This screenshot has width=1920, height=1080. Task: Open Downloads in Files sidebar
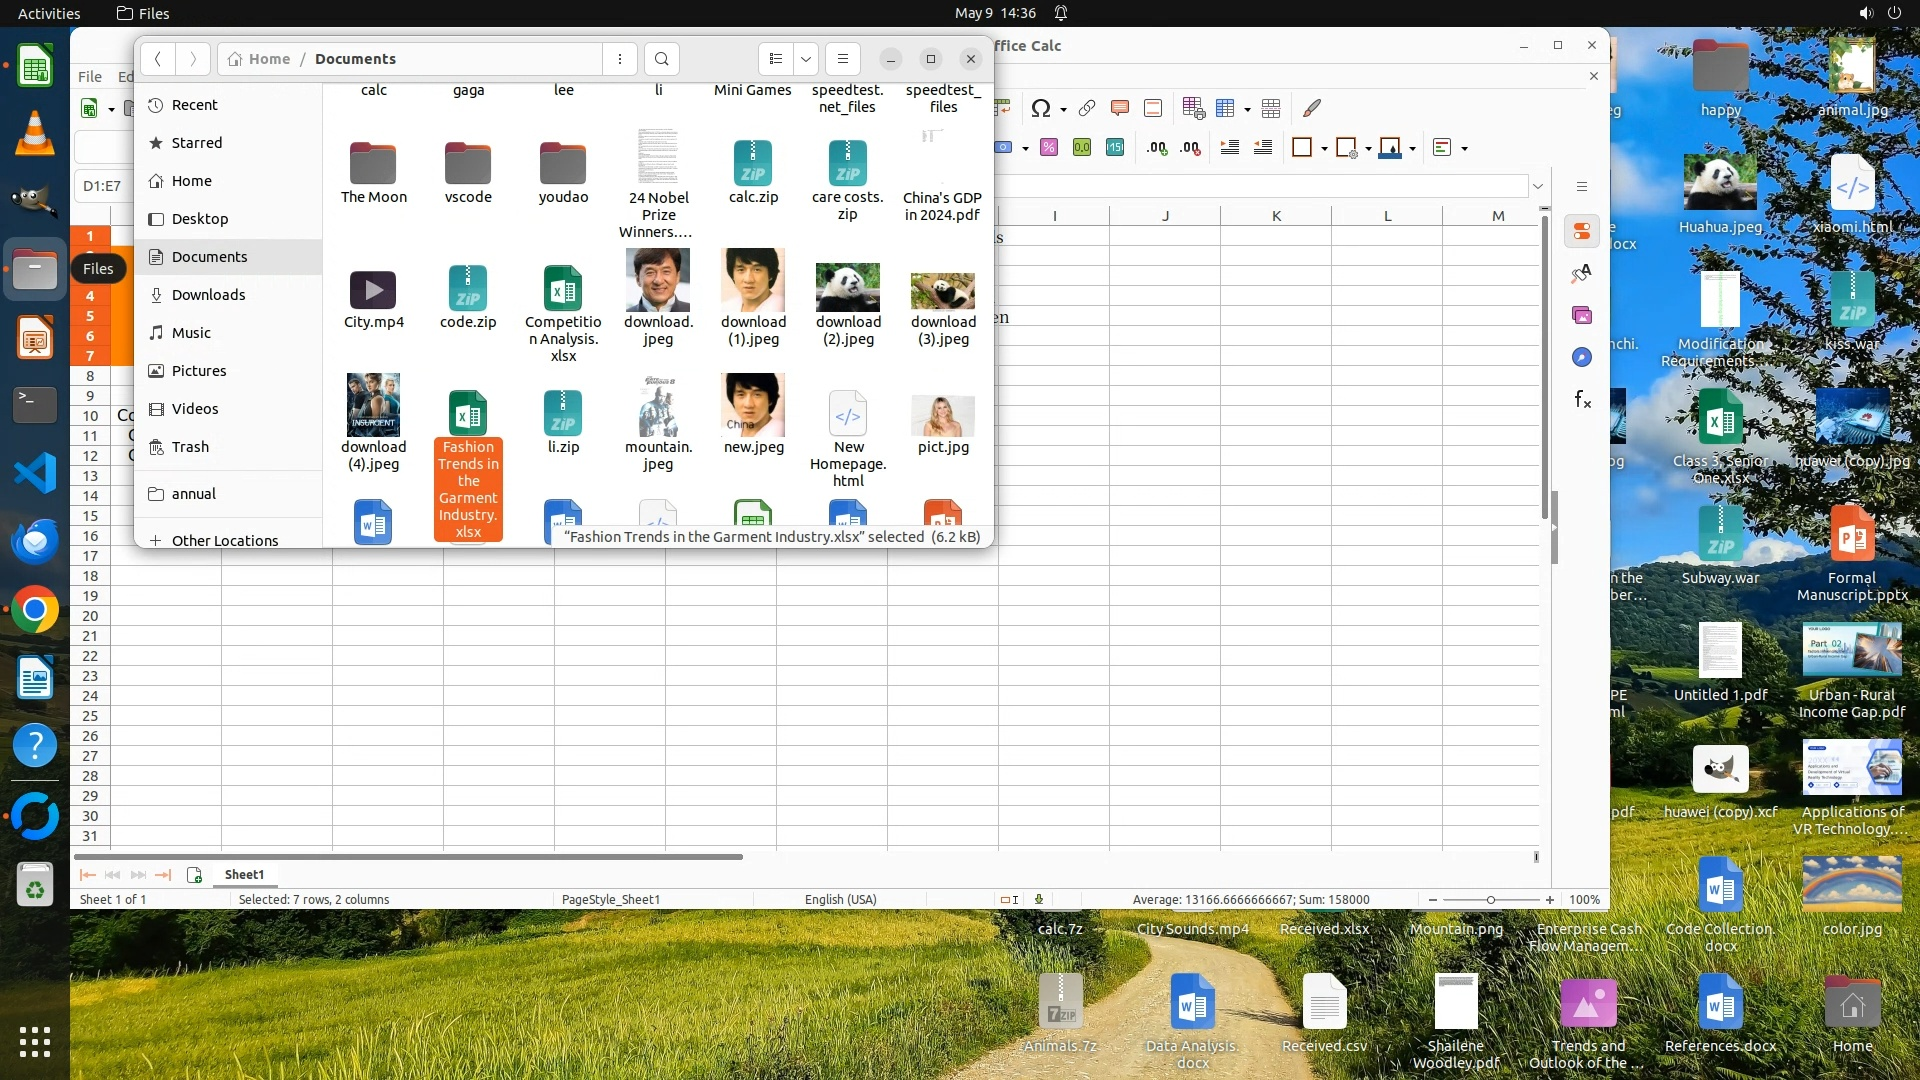tap(208, 295)
